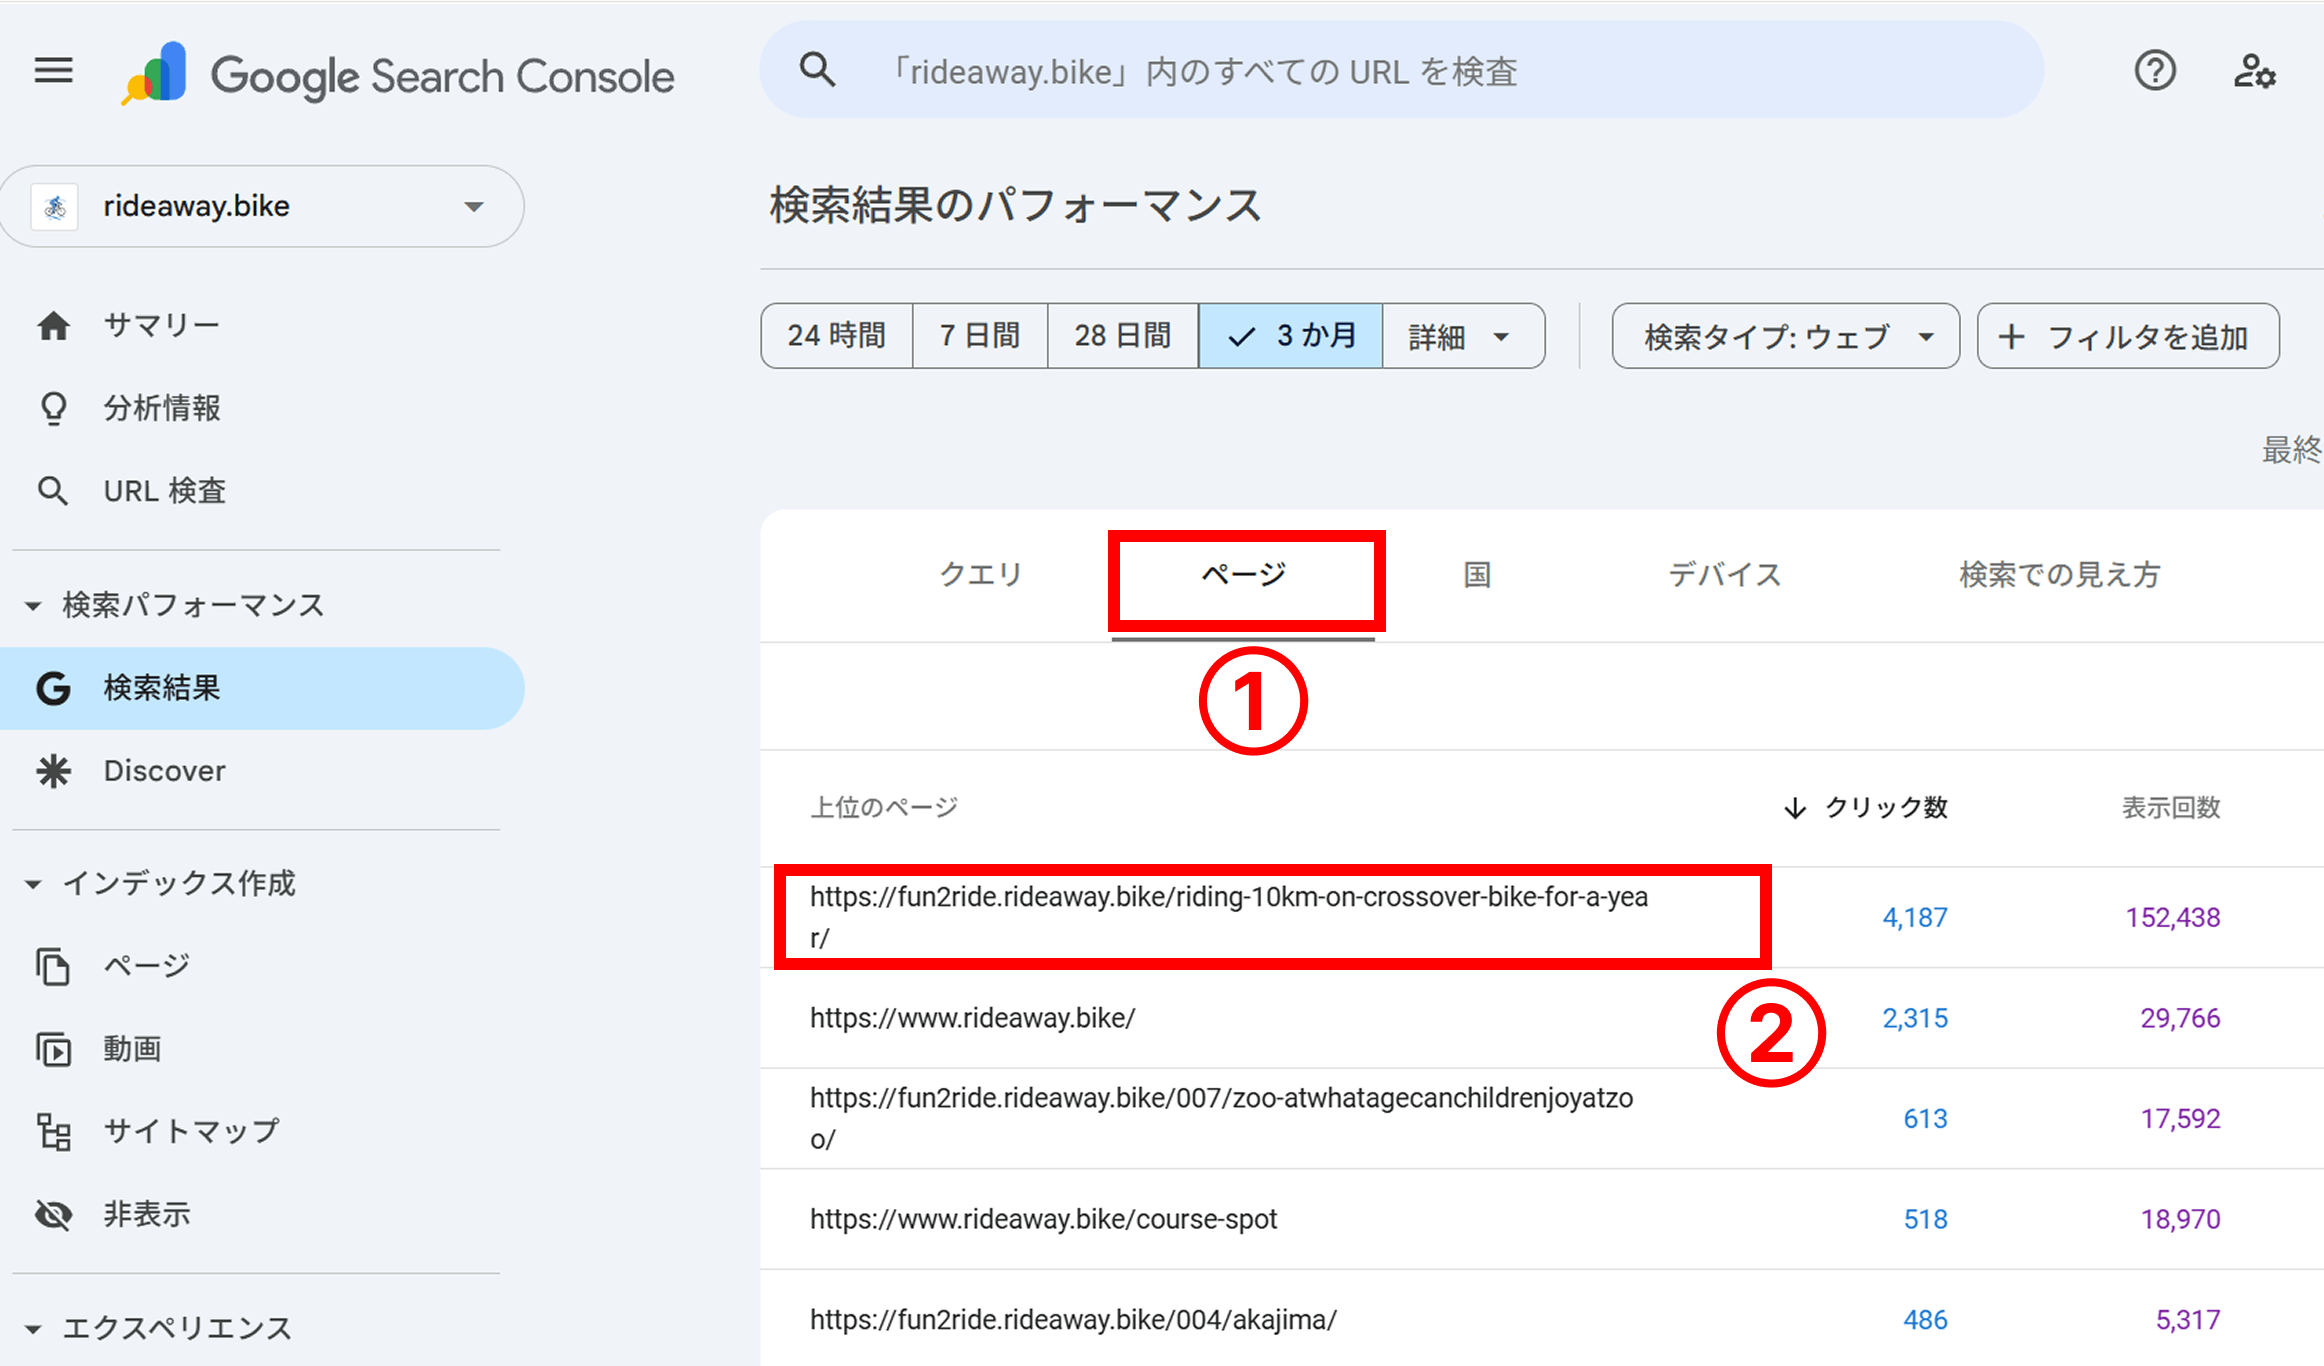Switch to the クエリ tab
This screenshot has height=1366, width=2324.
[980, 574]
